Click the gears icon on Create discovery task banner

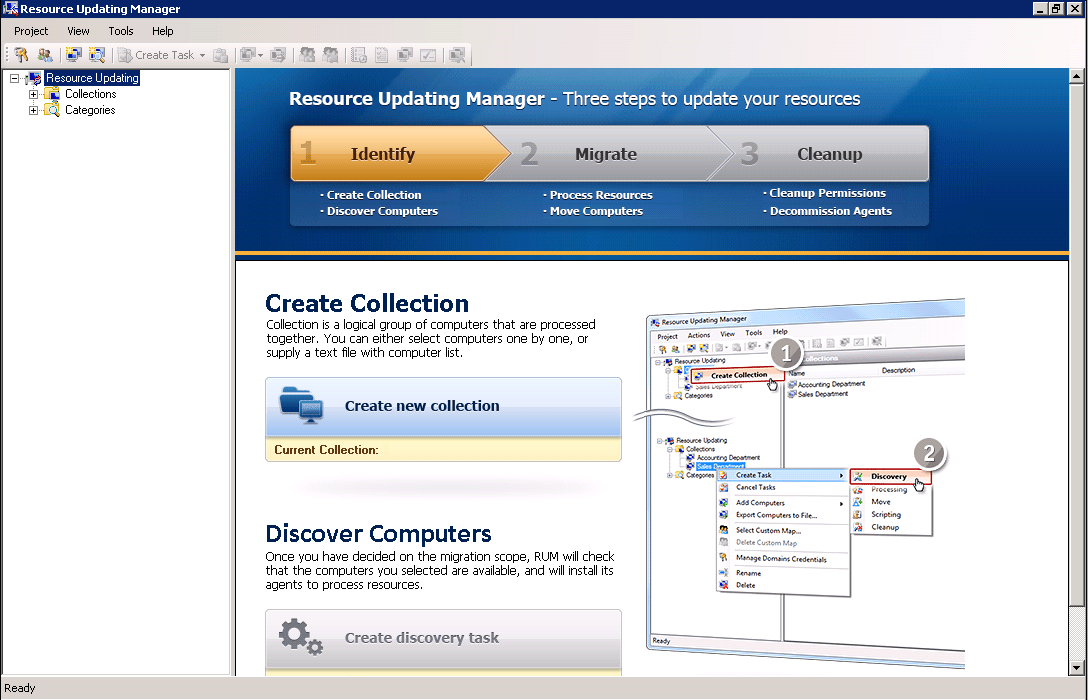(x=300, y=637)
